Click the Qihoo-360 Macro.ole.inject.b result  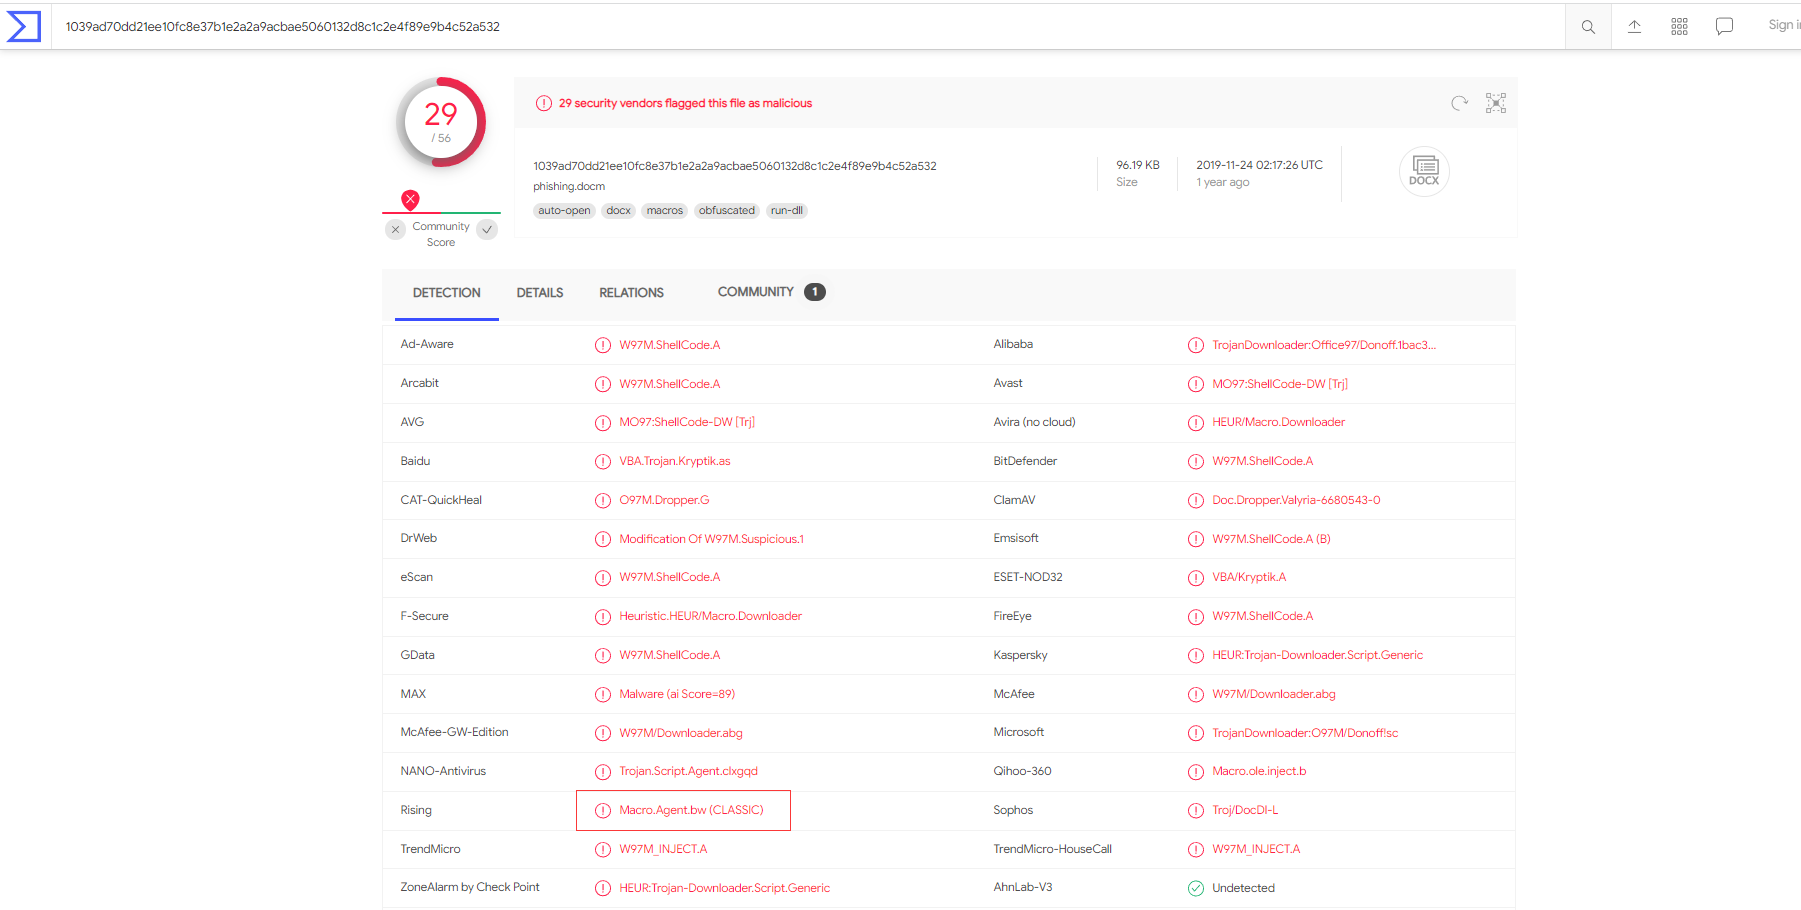click(1259, 771)
